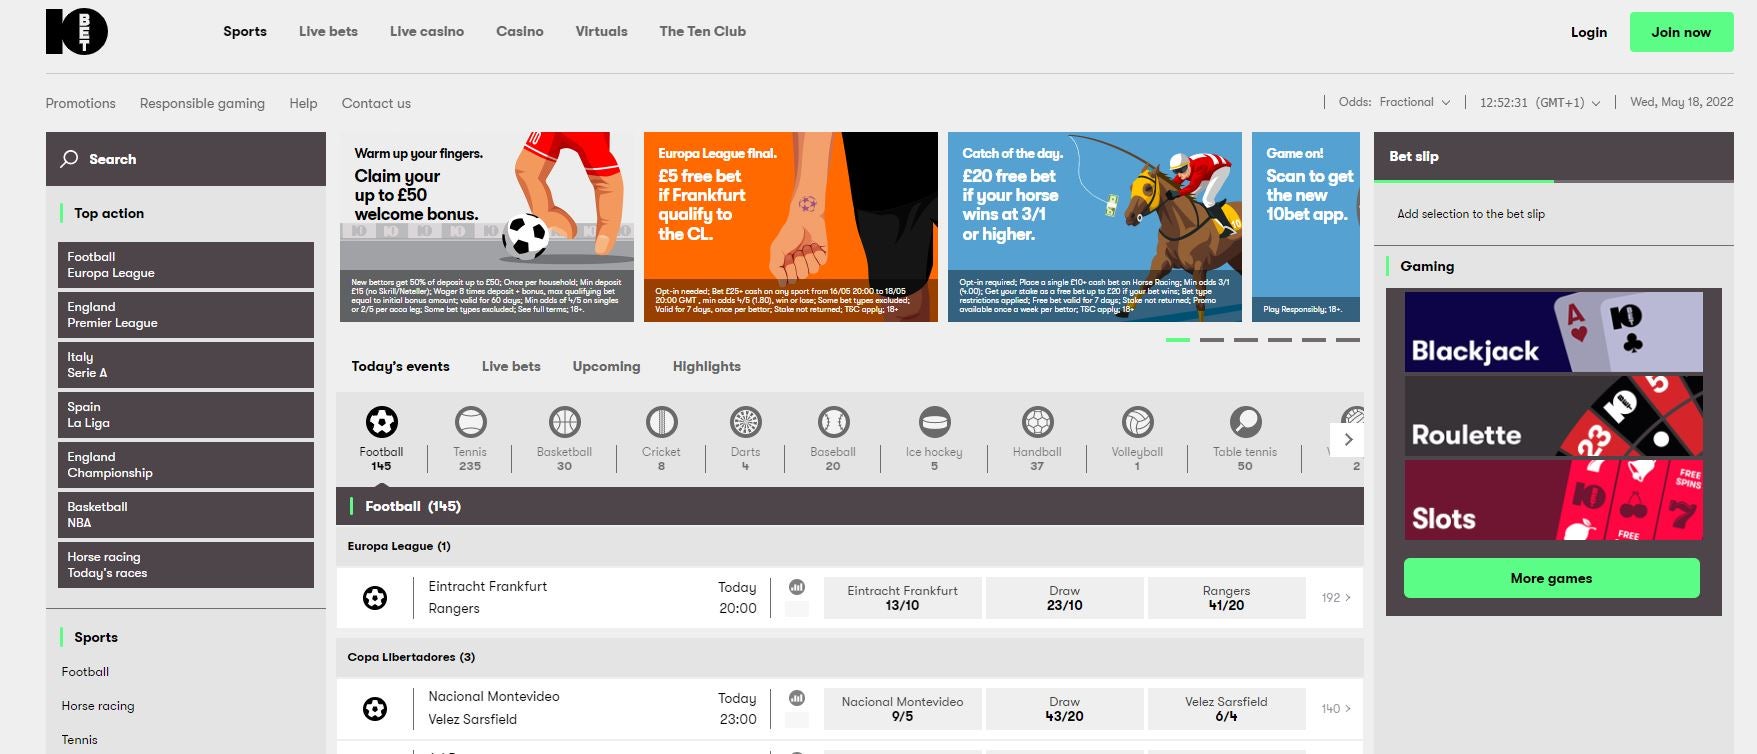Open Football Europa League top action
Viewport: 1757px width, 754px height.
(186, 265)
